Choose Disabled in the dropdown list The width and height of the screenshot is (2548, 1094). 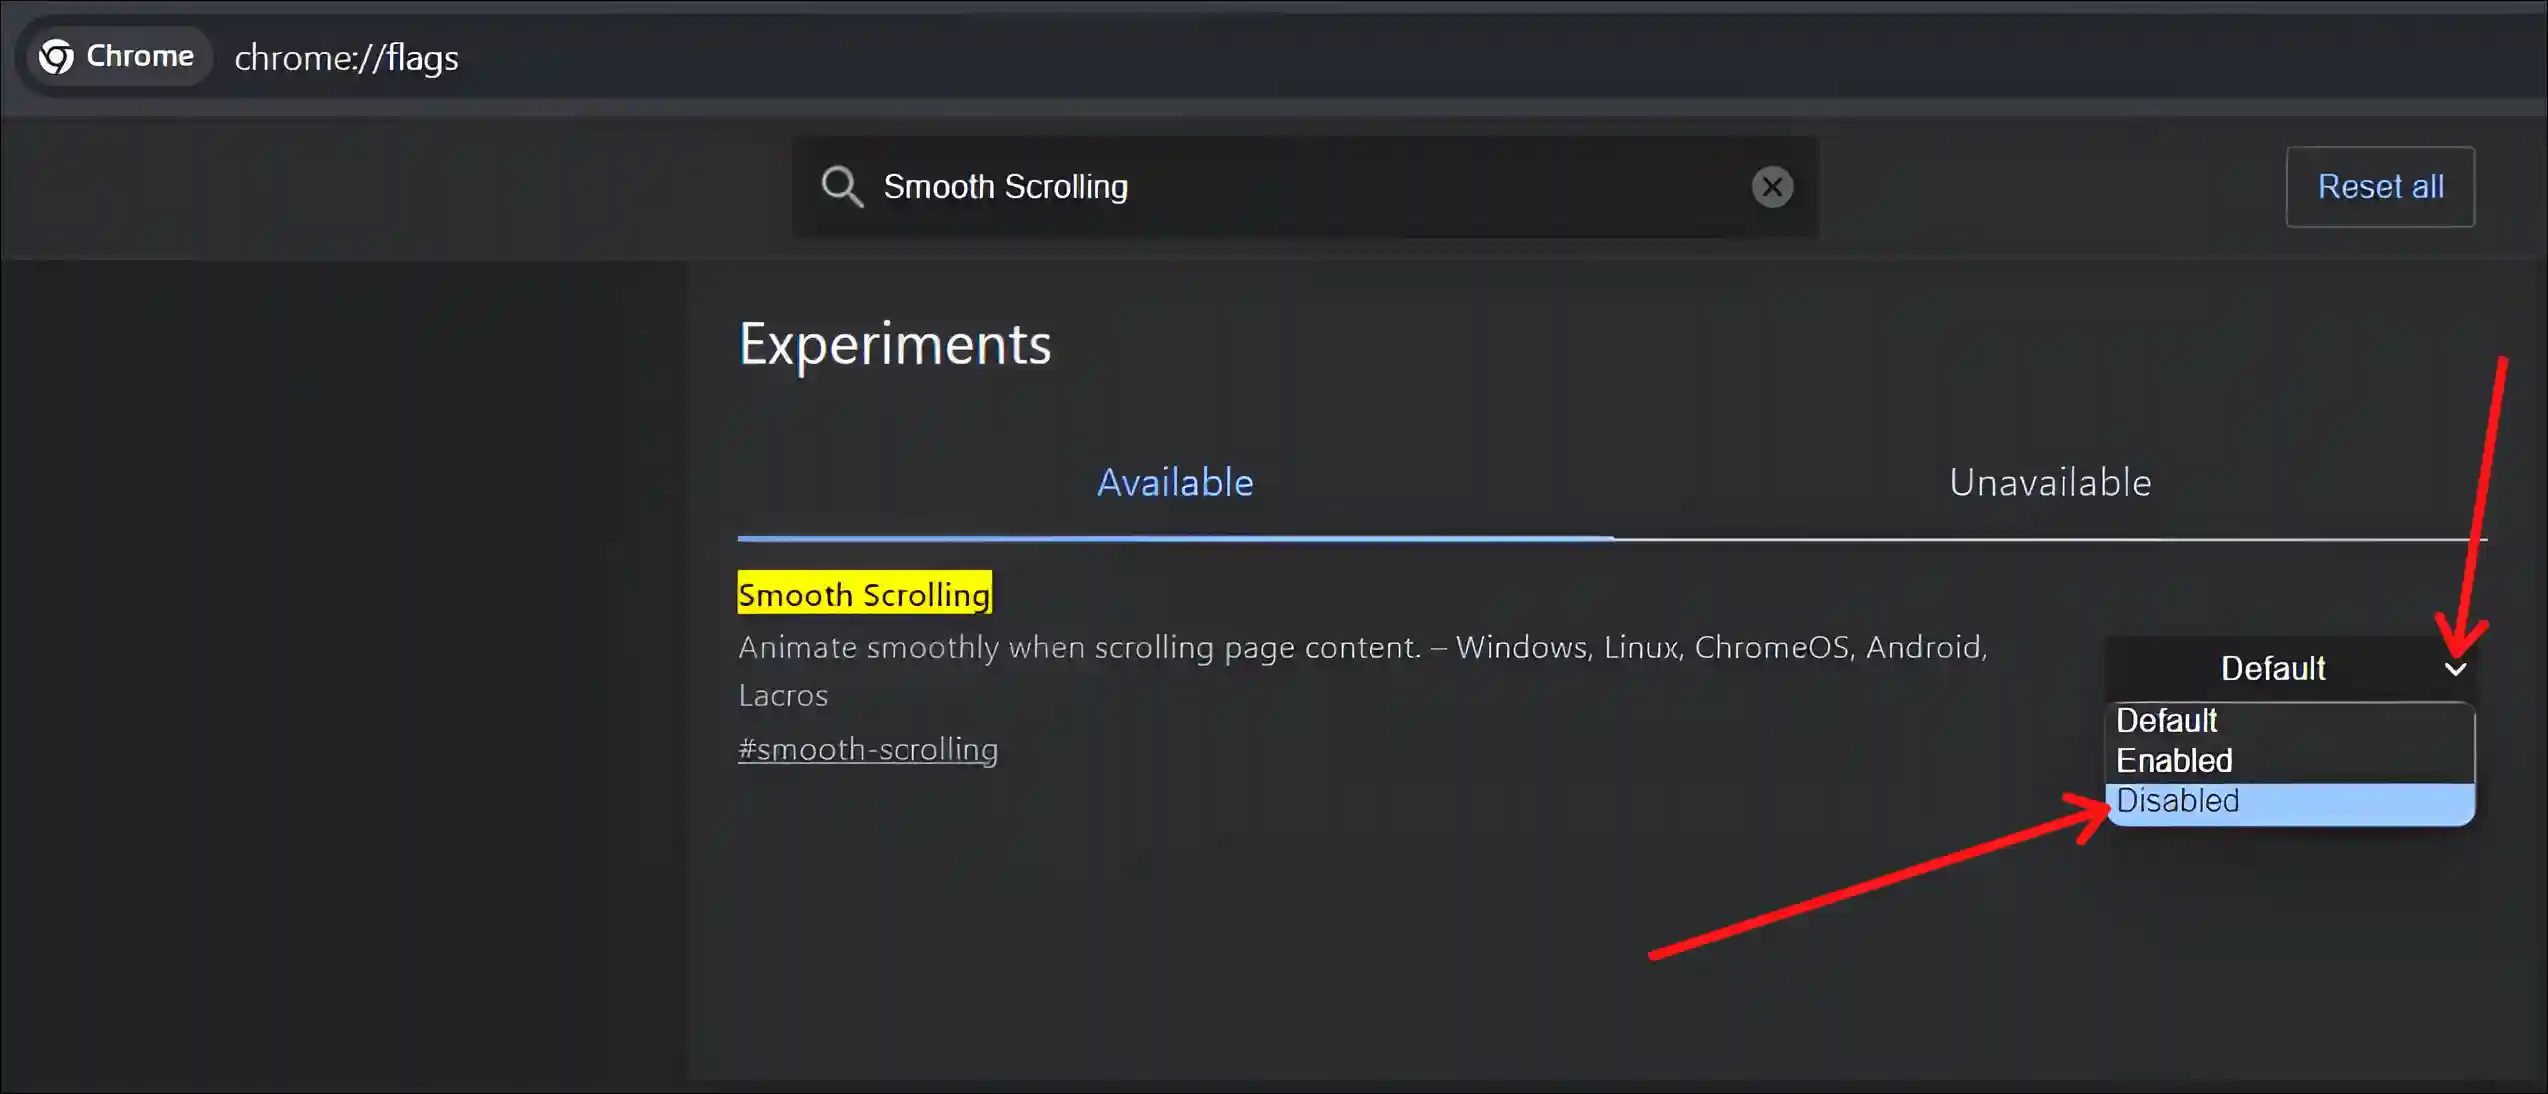pos(2290,802)
